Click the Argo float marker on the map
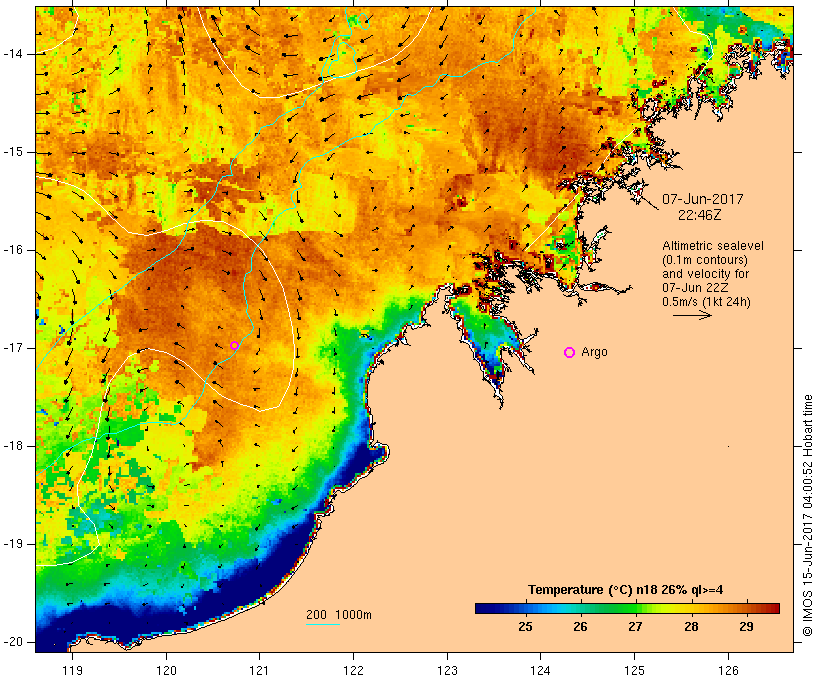820x680 pixels. point(234,345)
